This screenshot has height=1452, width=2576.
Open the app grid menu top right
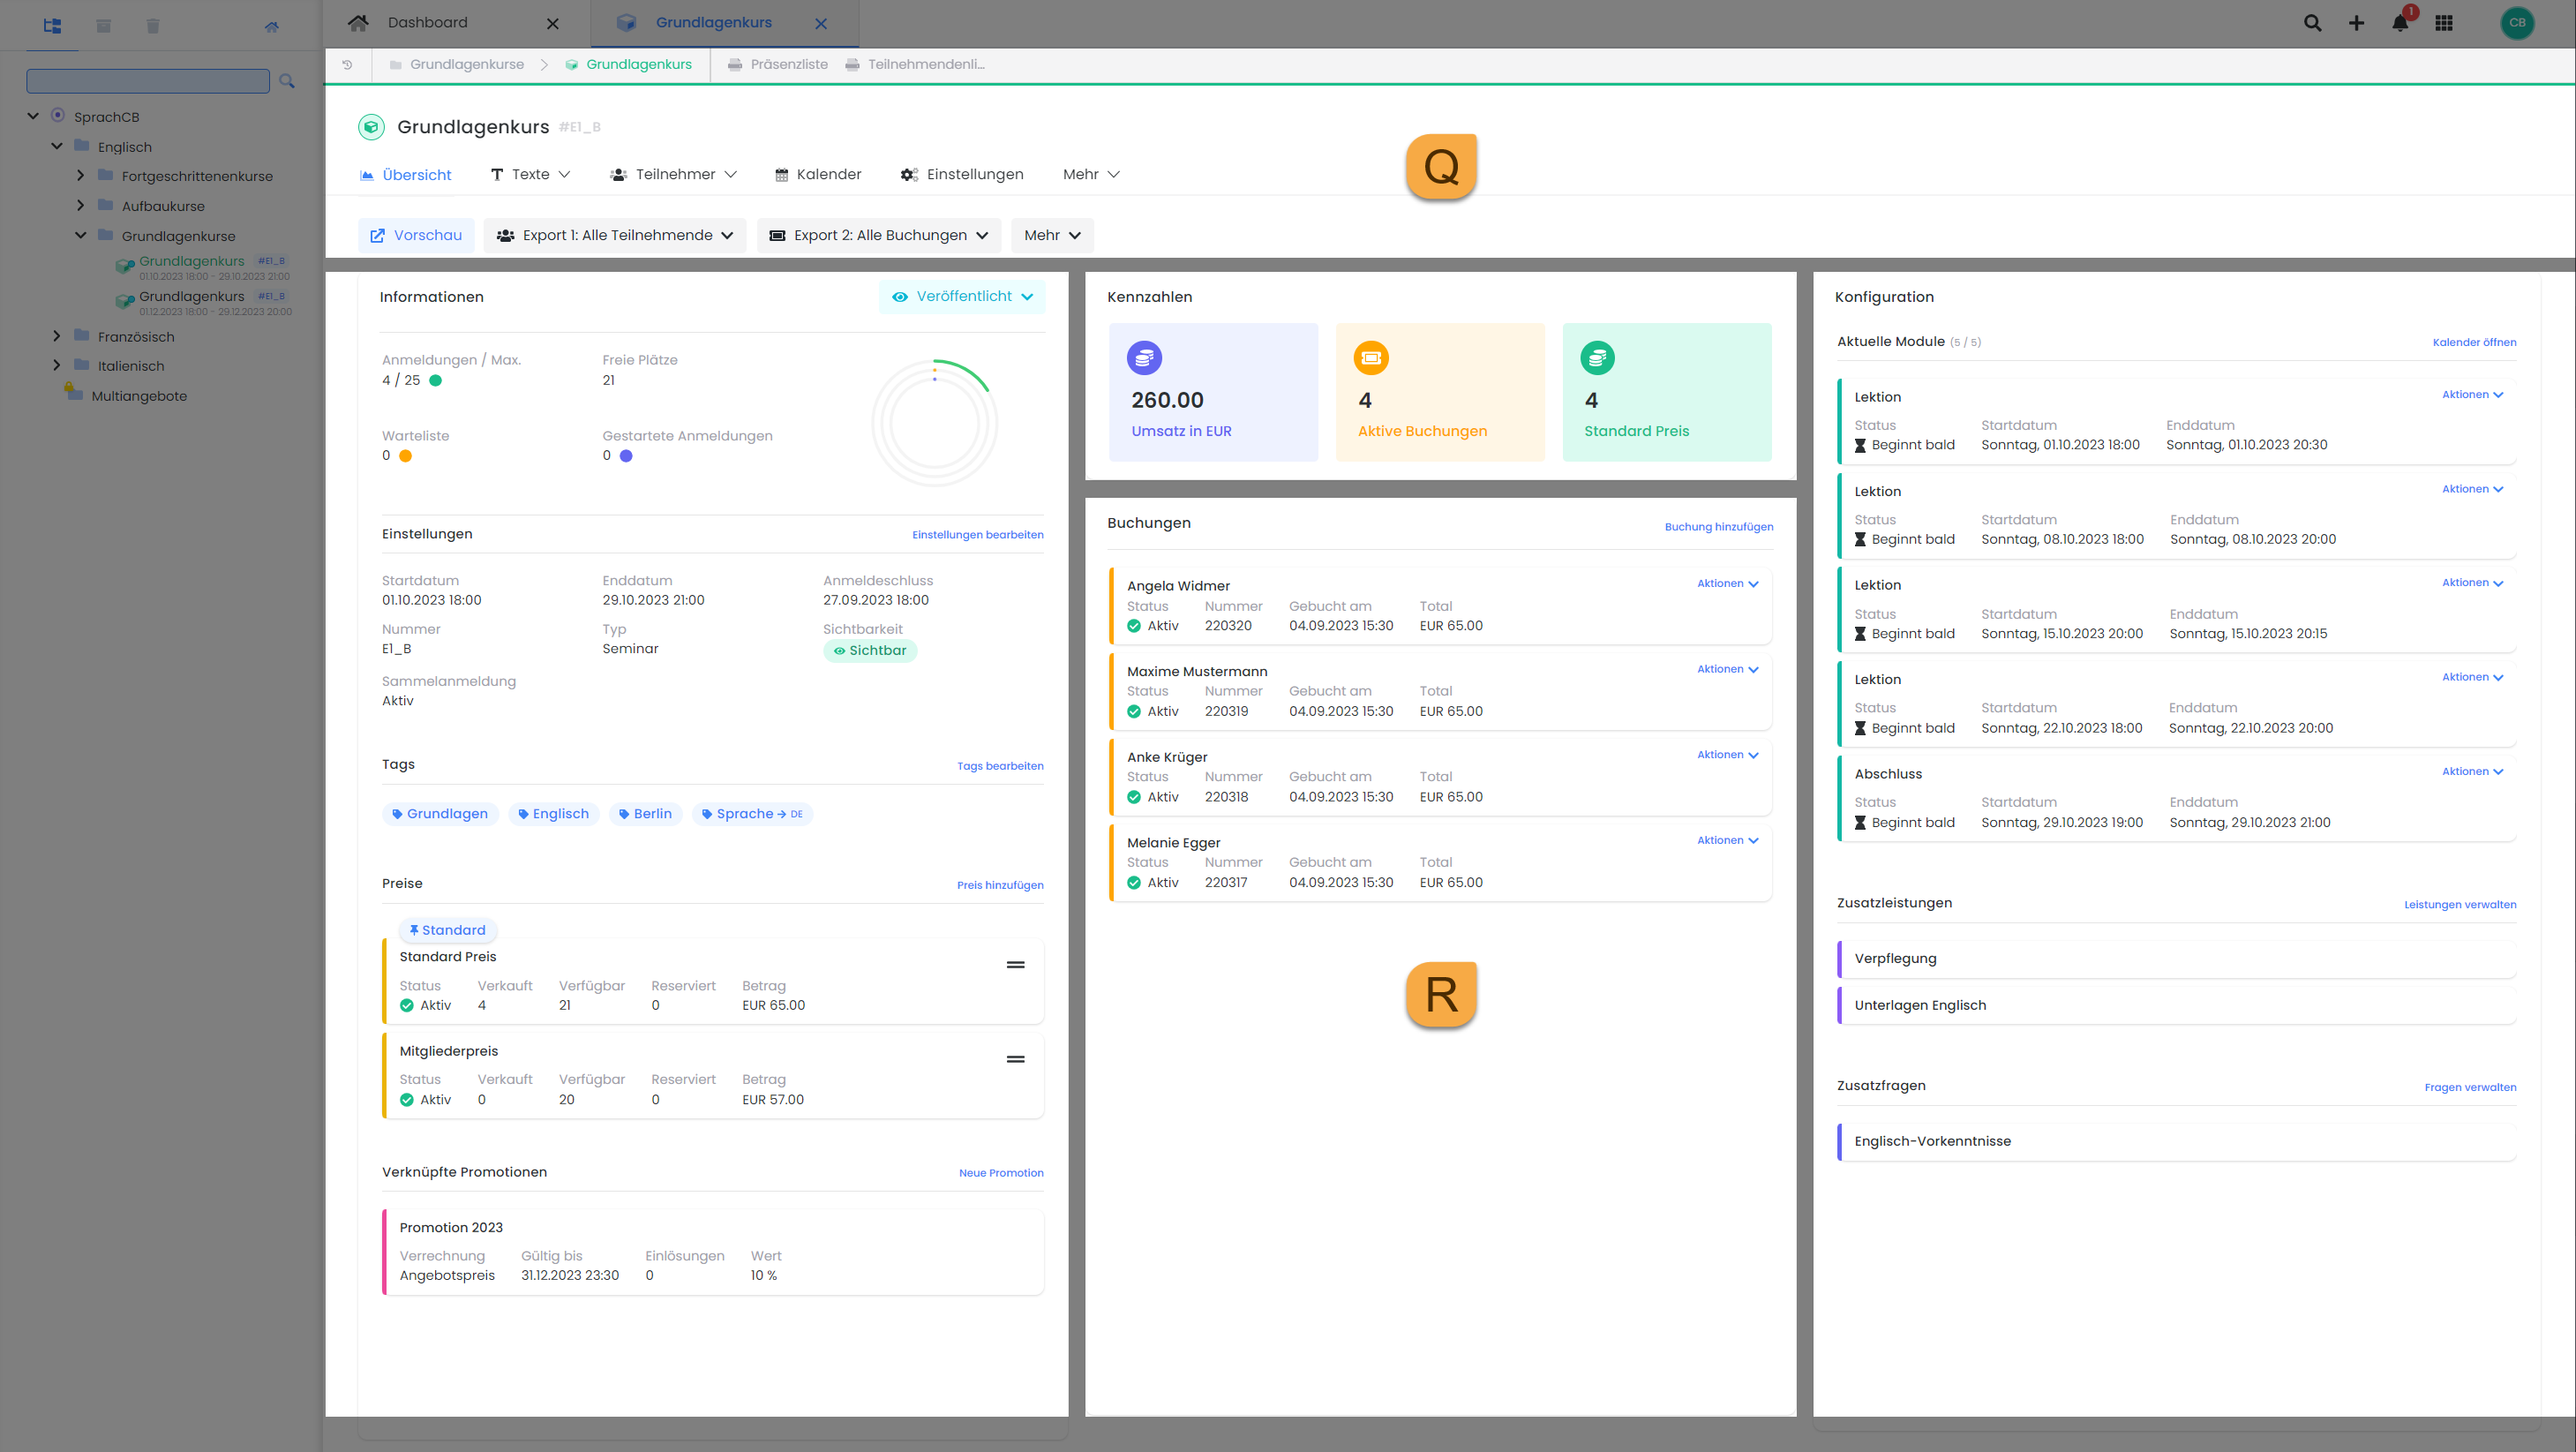pyautogui.click(x=2444, y=22)
